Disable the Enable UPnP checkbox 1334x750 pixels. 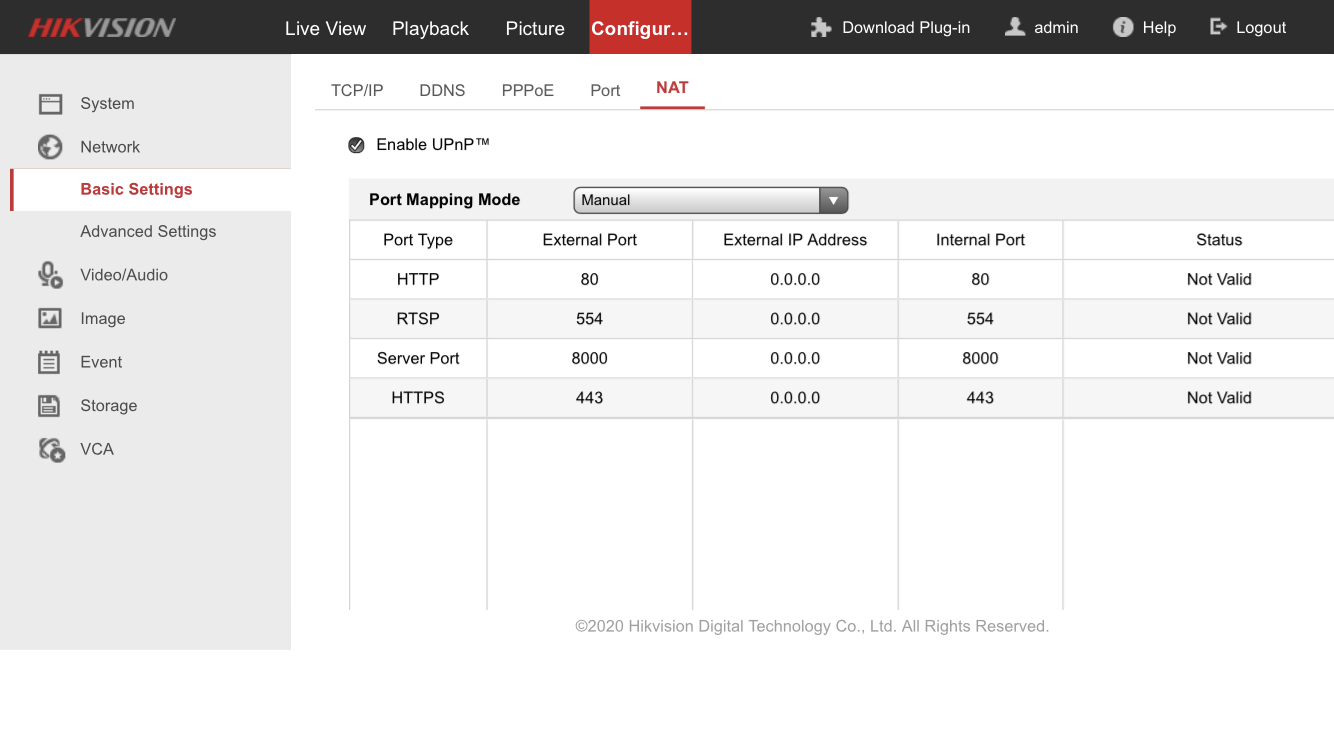(x=356, y=146)
